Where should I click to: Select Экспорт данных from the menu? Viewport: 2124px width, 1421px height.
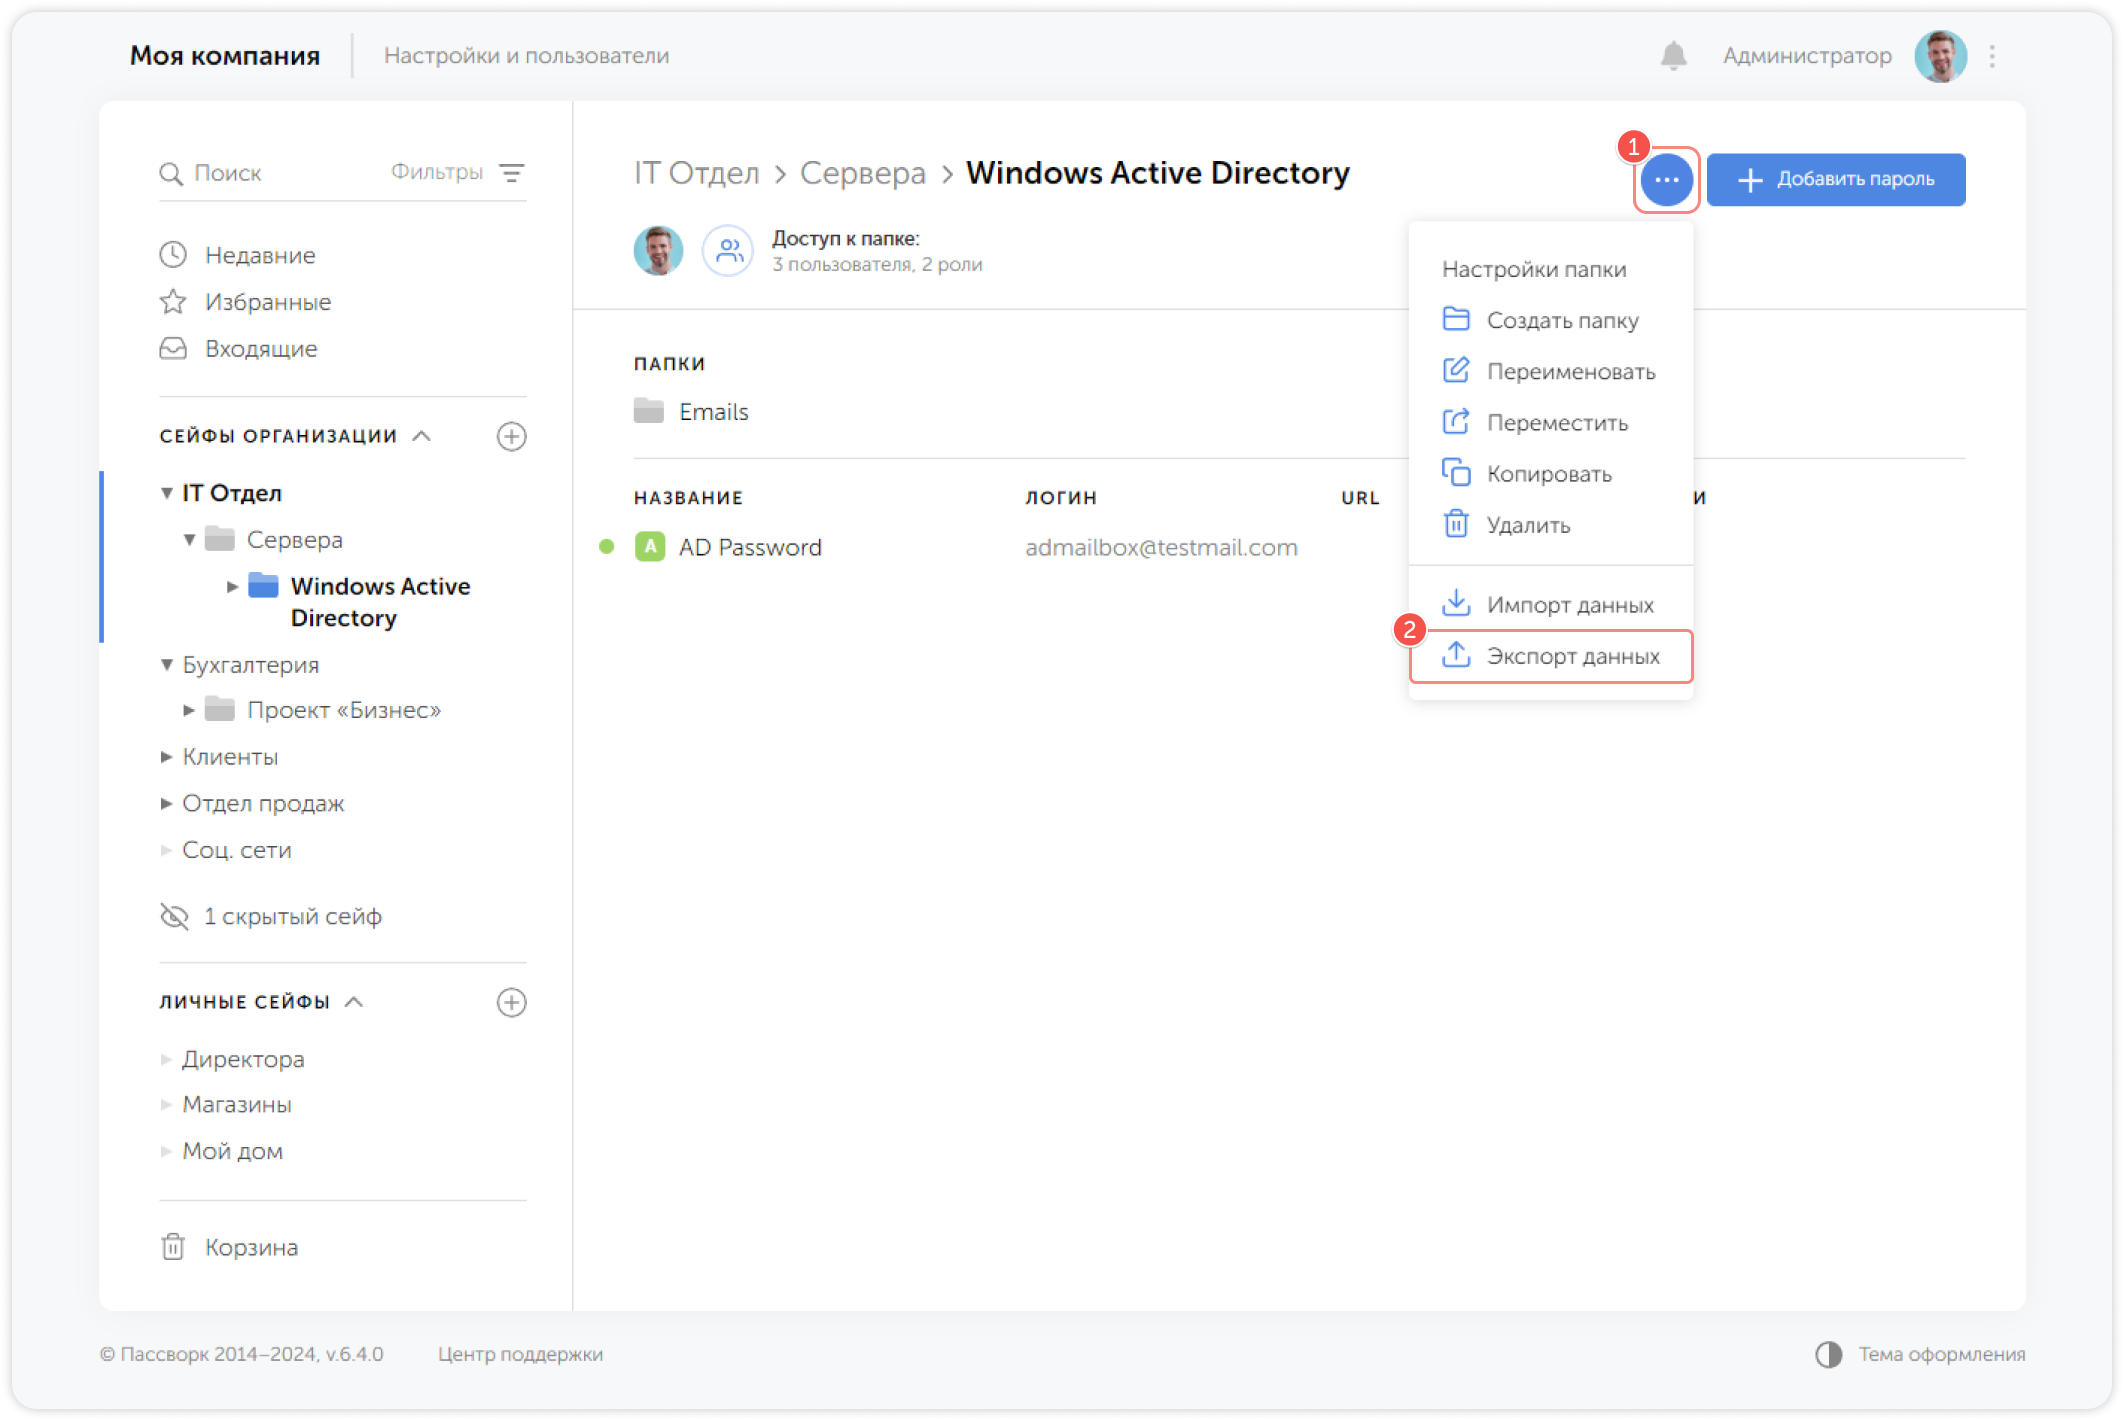[1572, 656]
